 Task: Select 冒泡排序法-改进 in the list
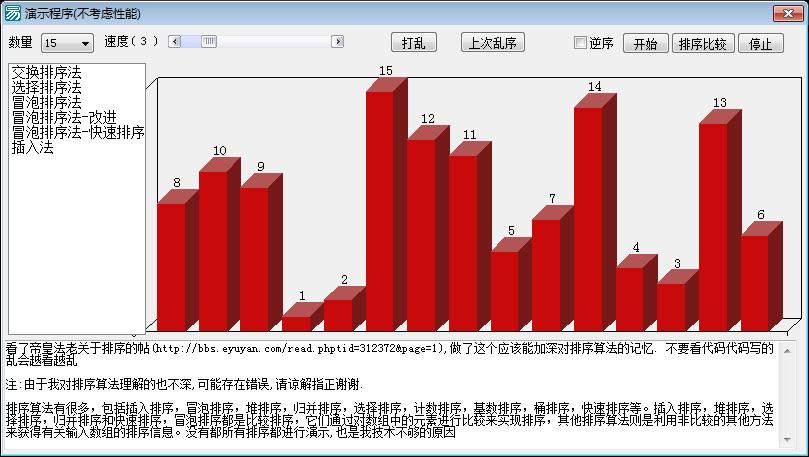[64, 118]
